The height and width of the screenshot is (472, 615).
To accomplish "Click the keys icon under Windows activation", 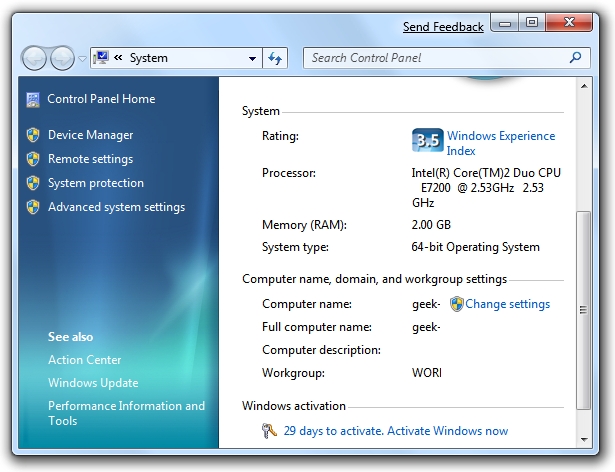I will 269,431.
